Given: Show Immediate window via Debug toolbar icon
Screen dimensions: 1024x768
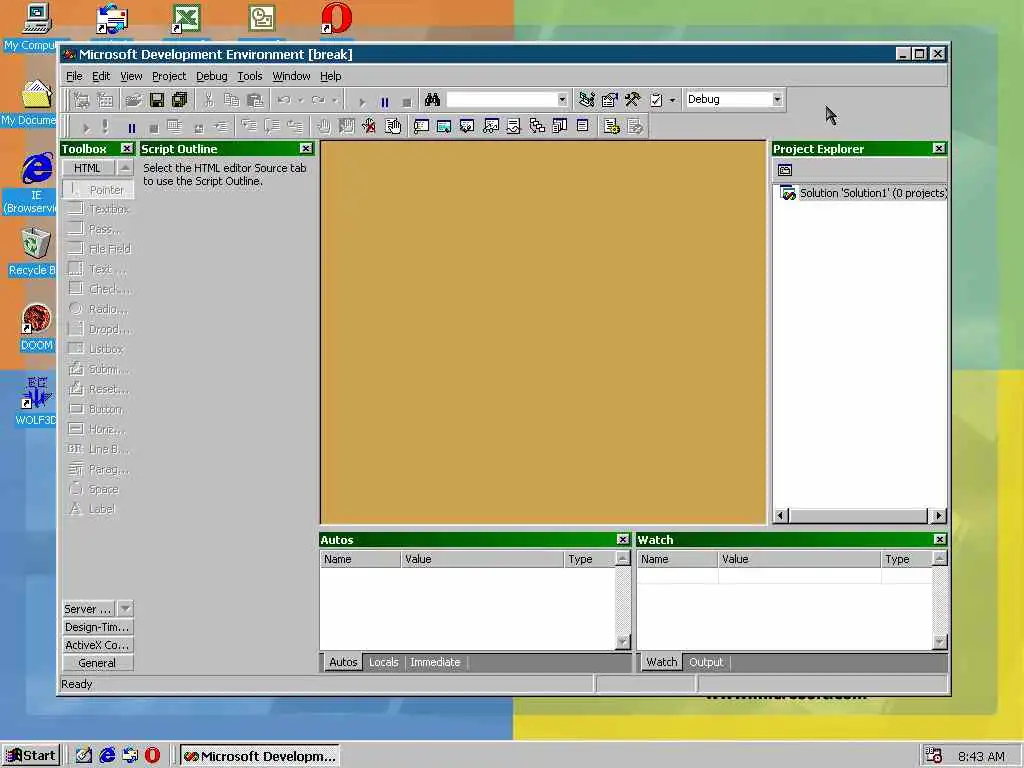Looking at the screenshot, I should [421, 127].
